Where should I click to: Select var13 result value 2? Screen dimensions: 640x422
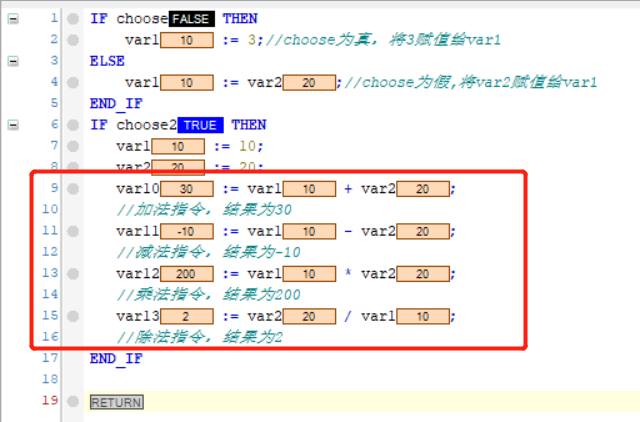coord(187,316)
